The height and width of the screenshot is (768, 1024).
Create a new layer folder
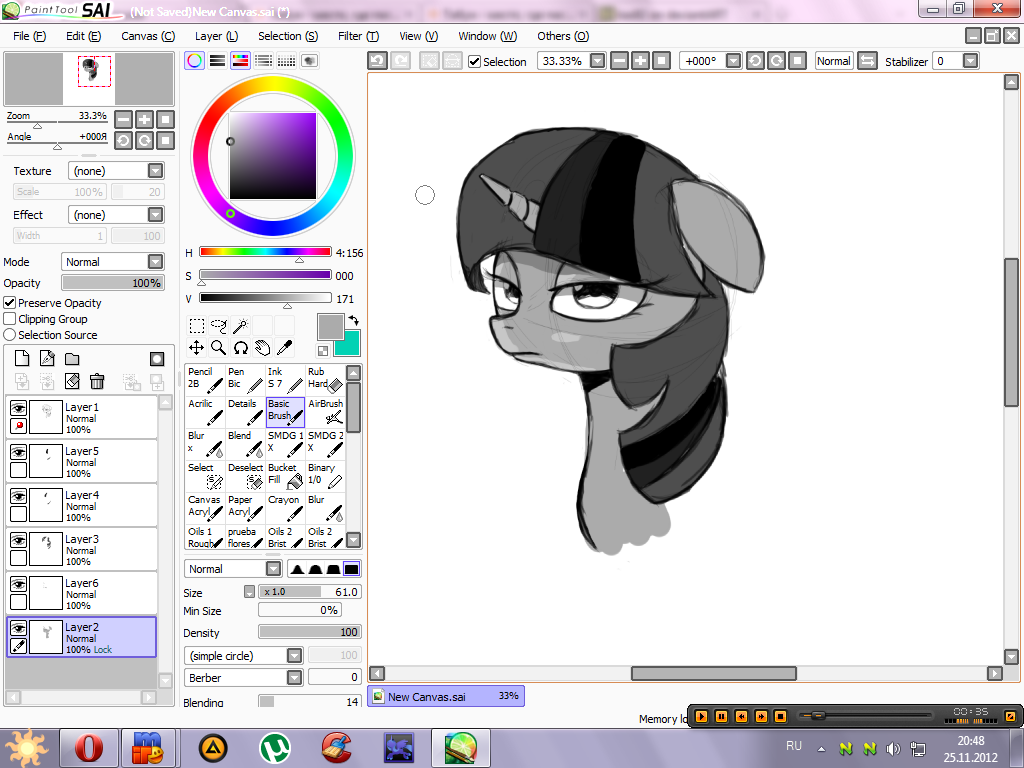(x=72, y=358)
